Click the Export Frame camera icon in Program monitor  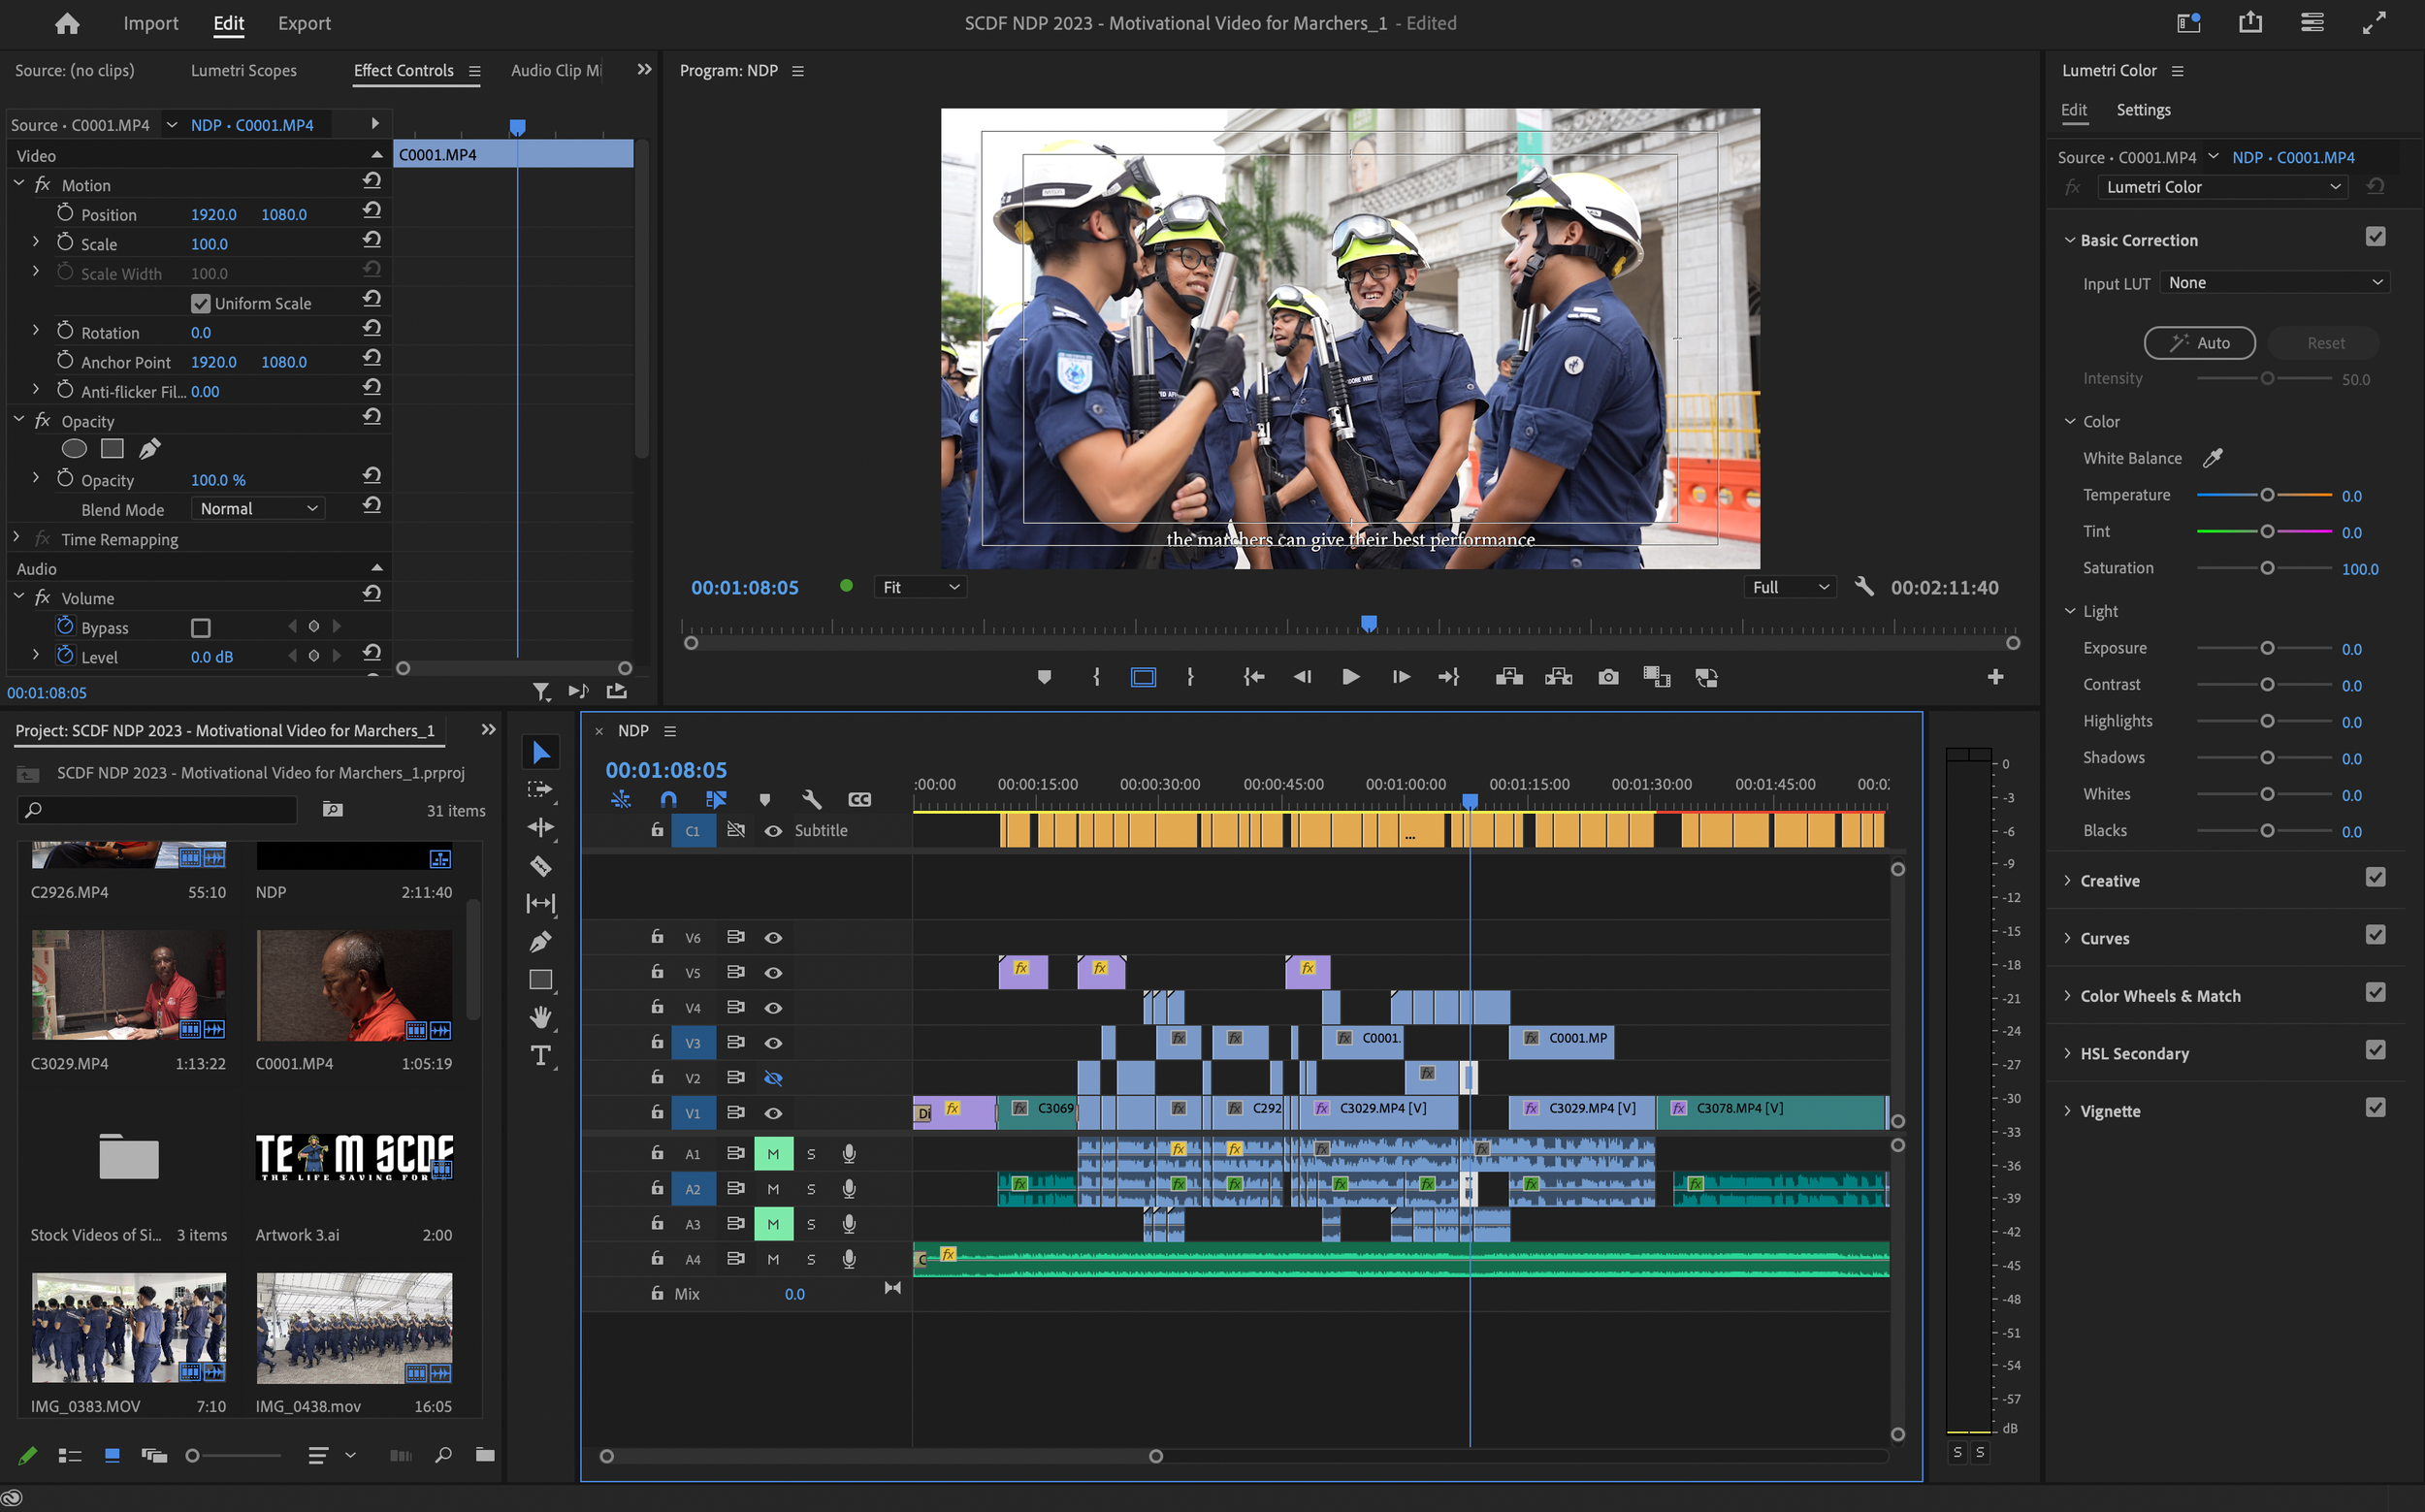[x=1607, y=677]
